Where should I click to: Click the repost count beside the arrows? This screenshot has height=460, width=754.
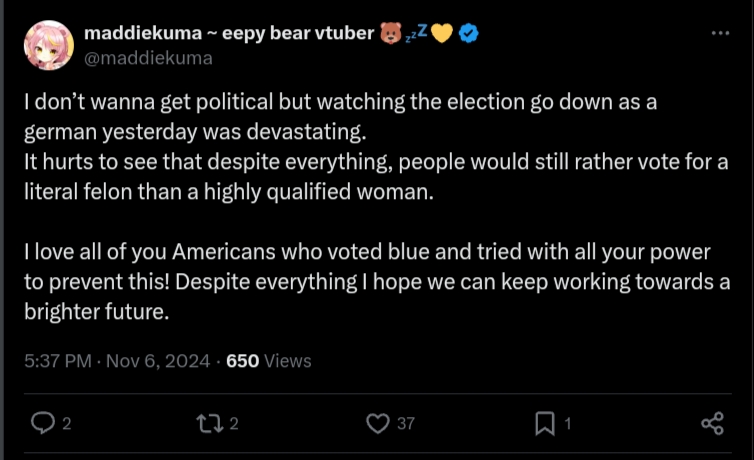[x=234, y=424]
